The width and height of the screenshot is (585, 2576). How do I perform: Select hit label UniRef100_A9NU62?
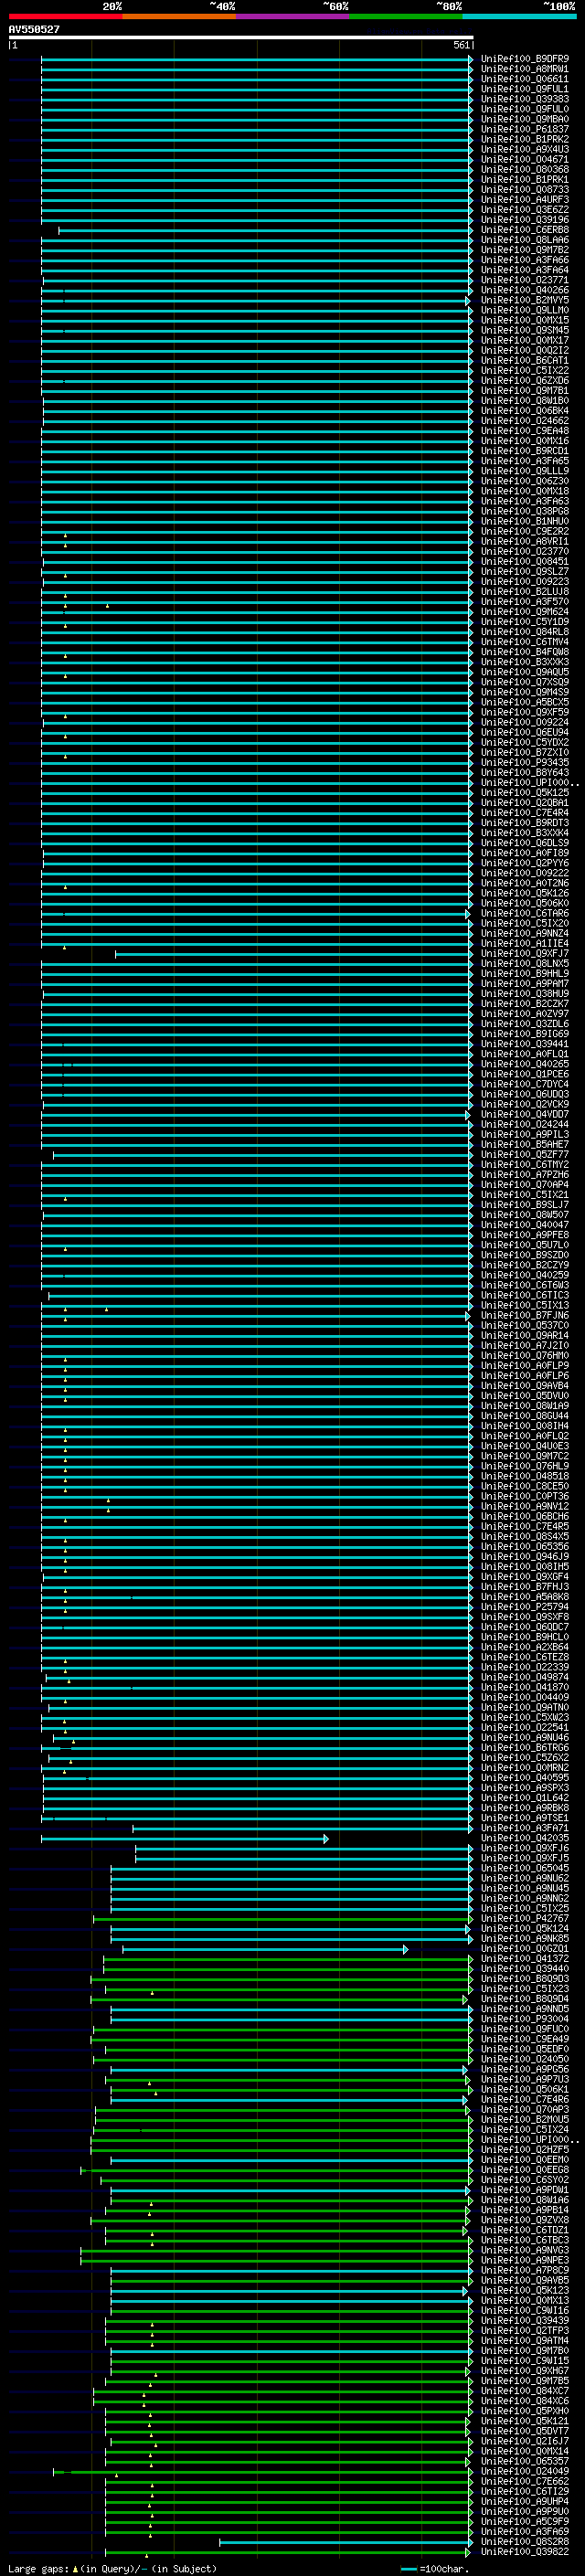coord(524,1878)
